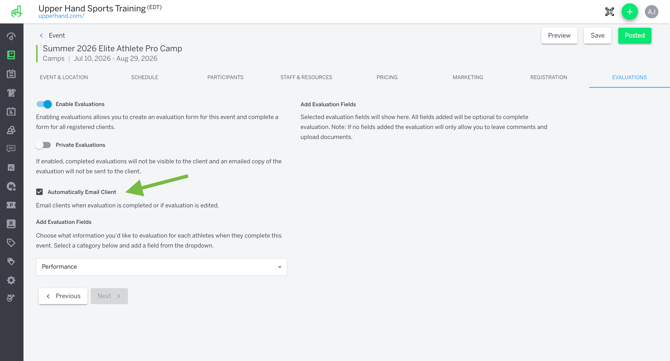Click the Automatically Email Client label

tap(82, 192)
